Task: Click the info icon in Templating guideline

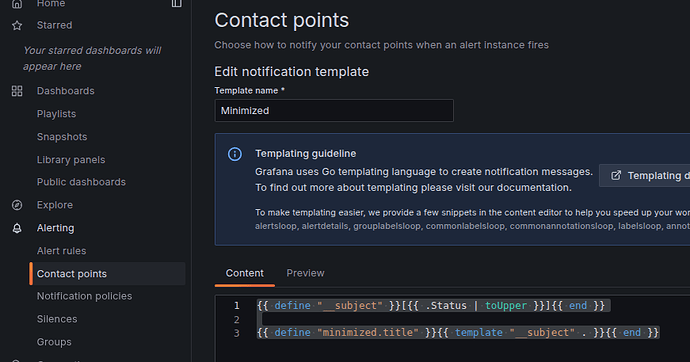Action: (x=235, y=154)
